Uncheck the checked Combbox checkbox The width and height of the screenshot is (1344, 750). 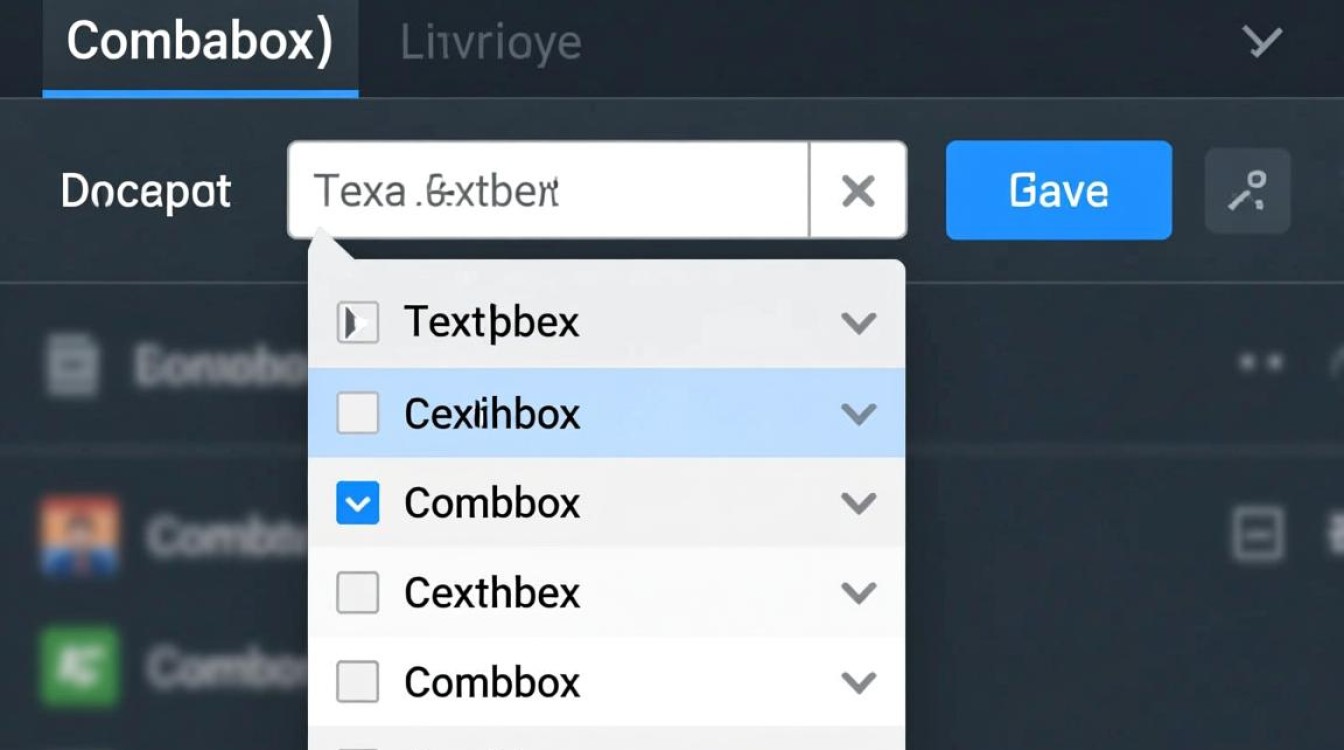point(357,503)
